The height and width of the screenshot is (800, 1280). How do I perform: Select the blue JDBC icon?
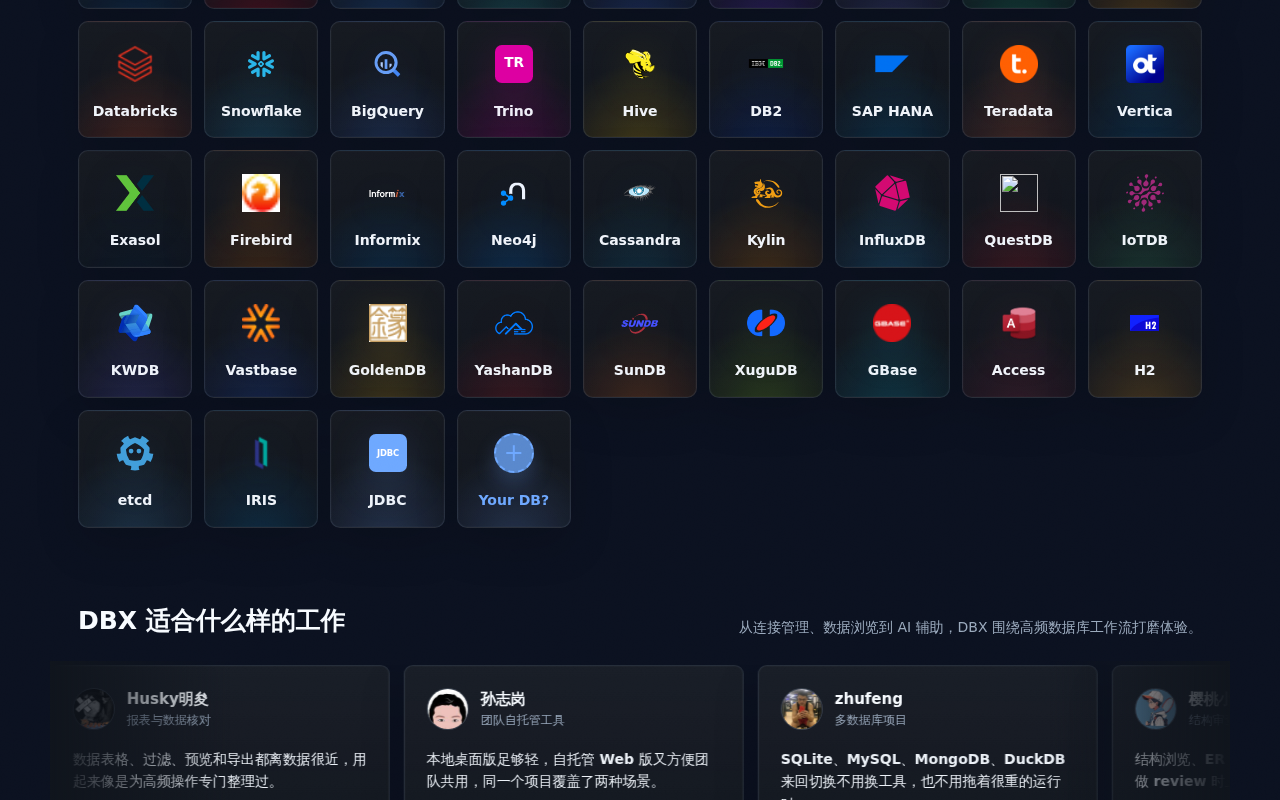[387, 453]
